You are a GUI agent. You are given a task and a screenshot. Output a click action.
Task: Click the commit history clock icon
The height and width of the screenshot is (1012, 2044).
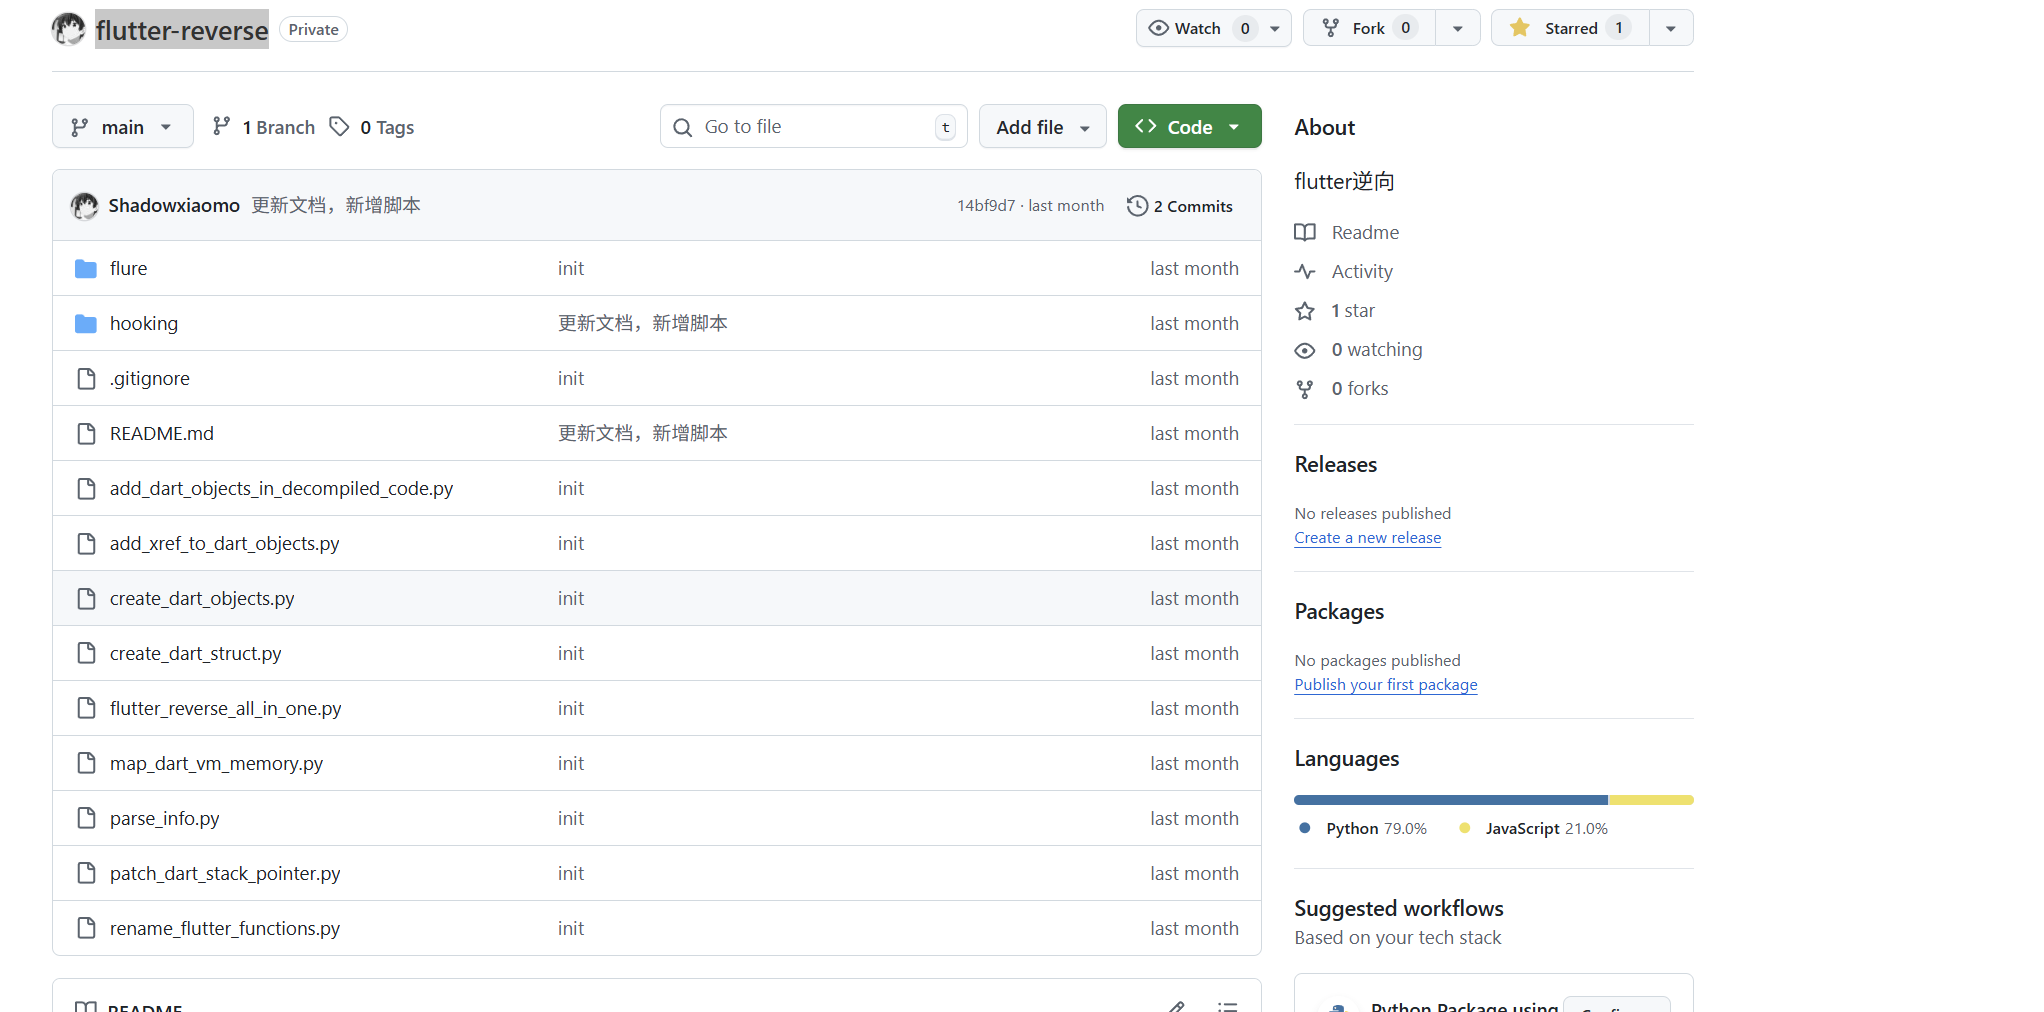[x=1137, y=206]
